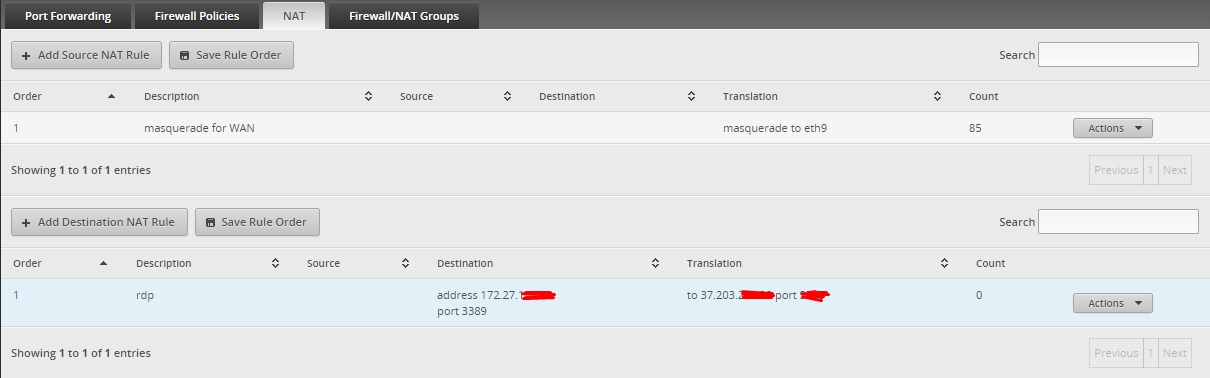1210x378 pixels.
Task: Sort source NAT table by Source
Action: [456, 96]
